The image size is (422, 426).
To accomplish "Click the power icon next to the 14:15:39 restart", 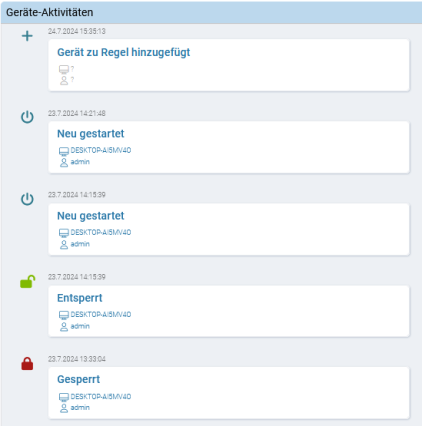I will click(27, 199).
